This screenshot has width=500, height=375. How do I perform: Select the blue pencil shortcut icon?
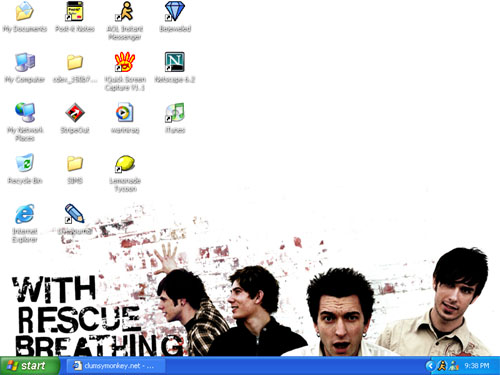pos(74,214)
